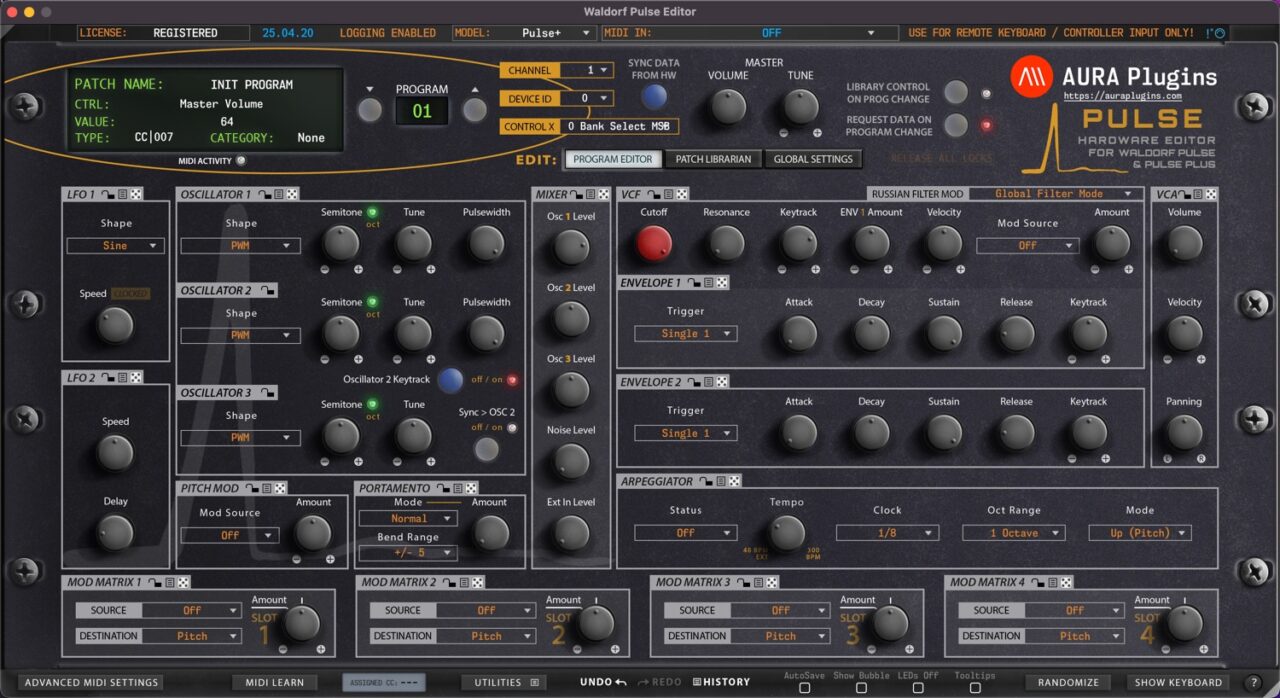Click the next program up arrow
Viewport: 1280px width, 698px height.
click(x=475, y=110)
